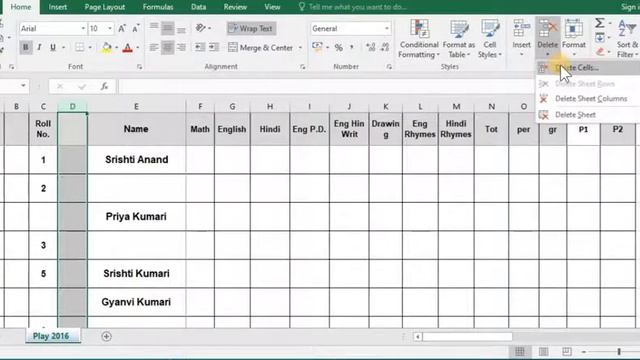
Task: Apply Comma Style
Action: tap(351, 47)
